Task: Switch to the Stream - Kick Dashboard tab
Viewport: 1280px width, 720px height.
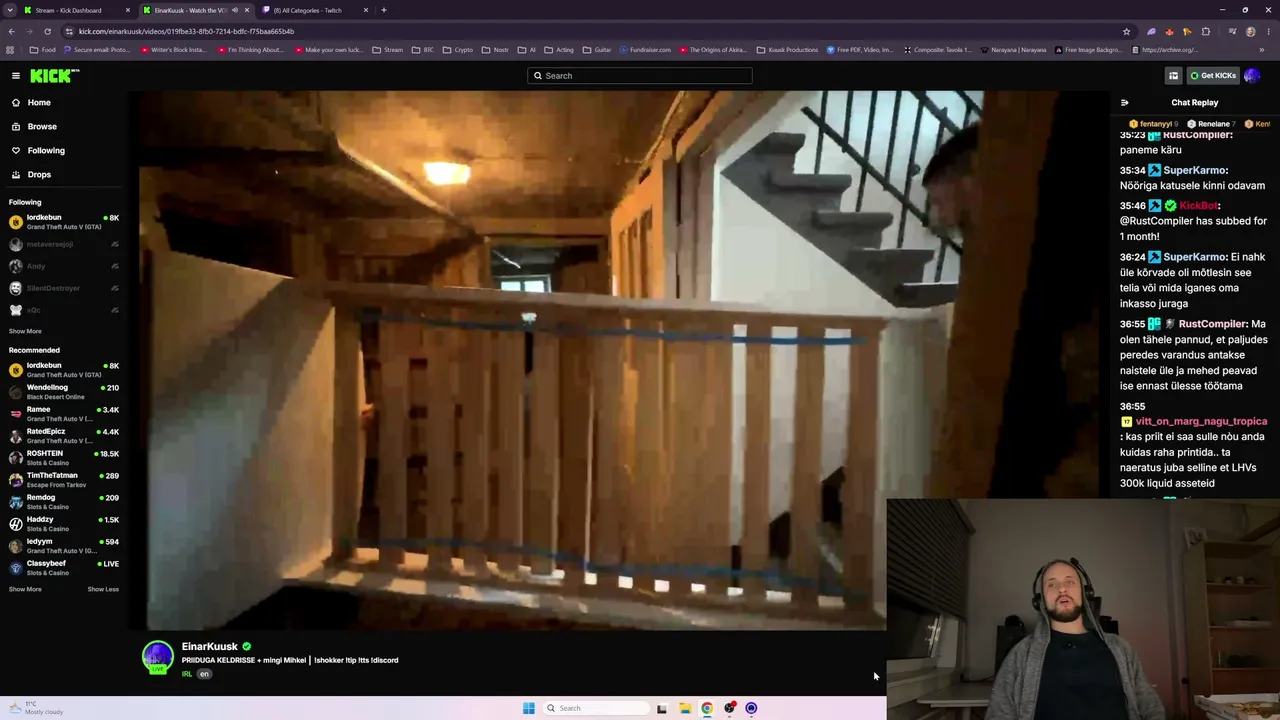Action: coord(76,10)
